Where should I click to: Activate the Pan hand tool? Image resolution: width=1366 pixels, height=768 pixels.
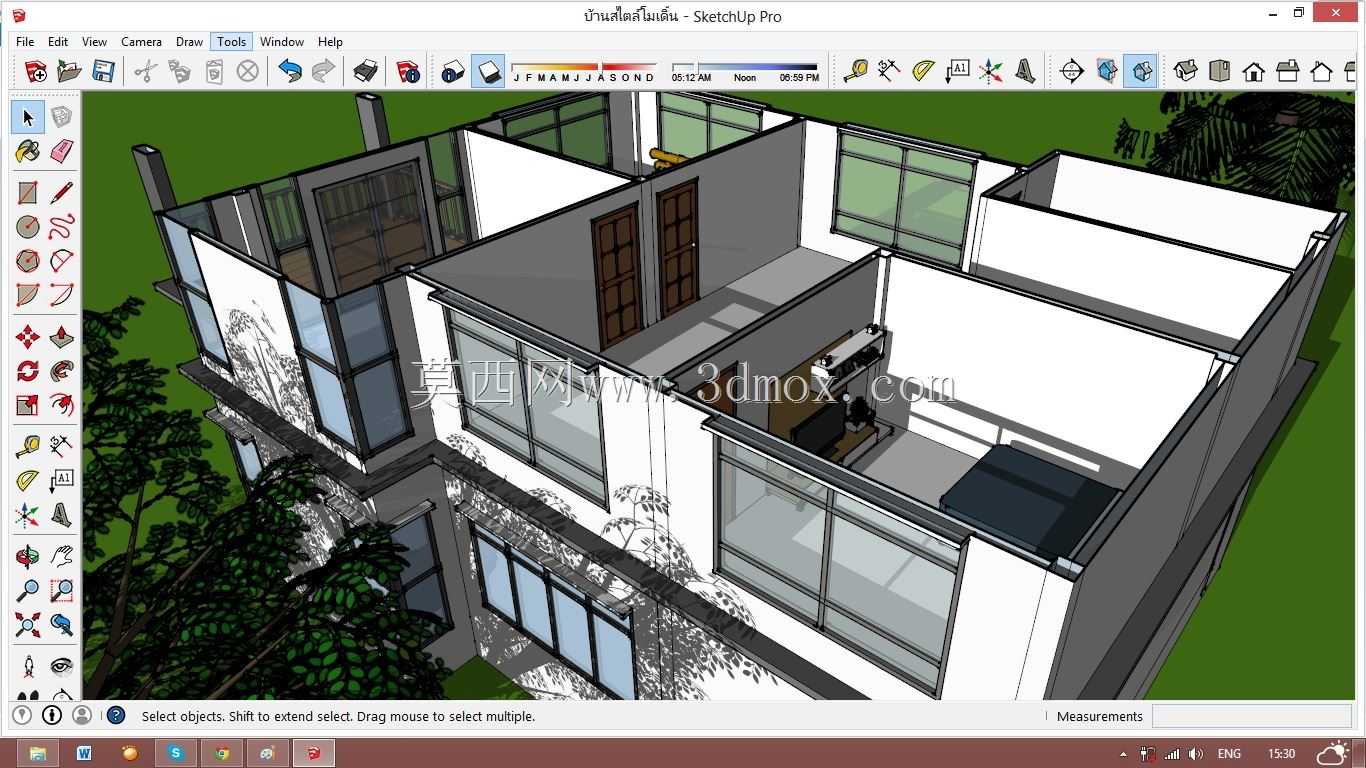tap(62, 556)
